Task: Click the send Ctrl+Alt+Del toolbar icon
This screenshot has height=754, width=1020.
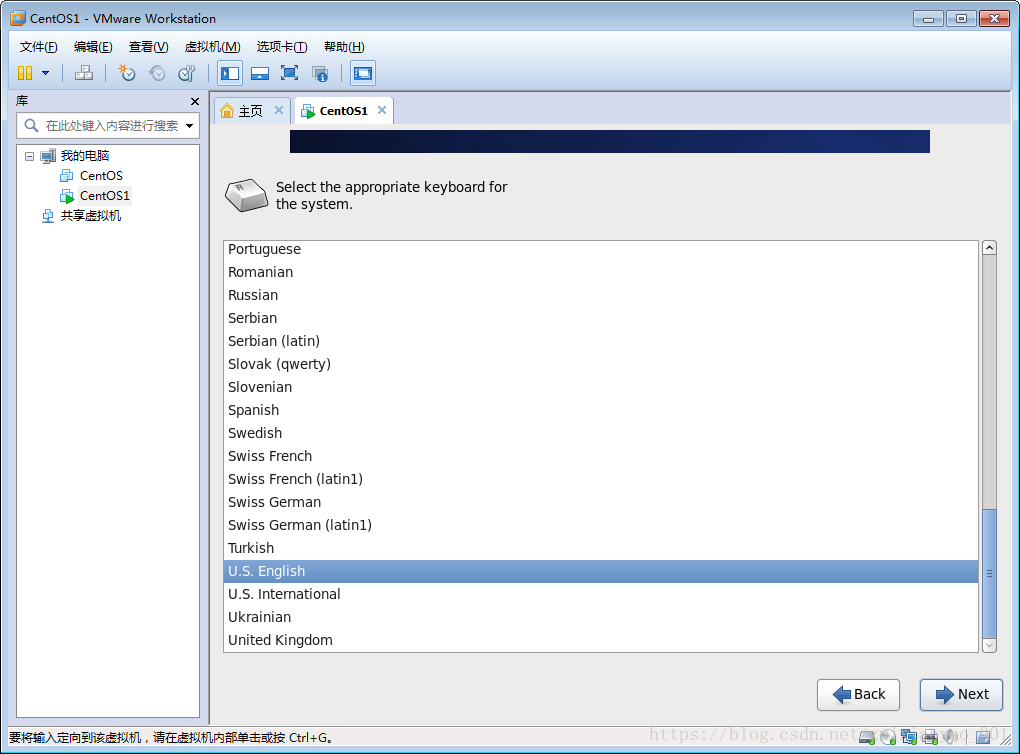Action: (x=84, y=73)
